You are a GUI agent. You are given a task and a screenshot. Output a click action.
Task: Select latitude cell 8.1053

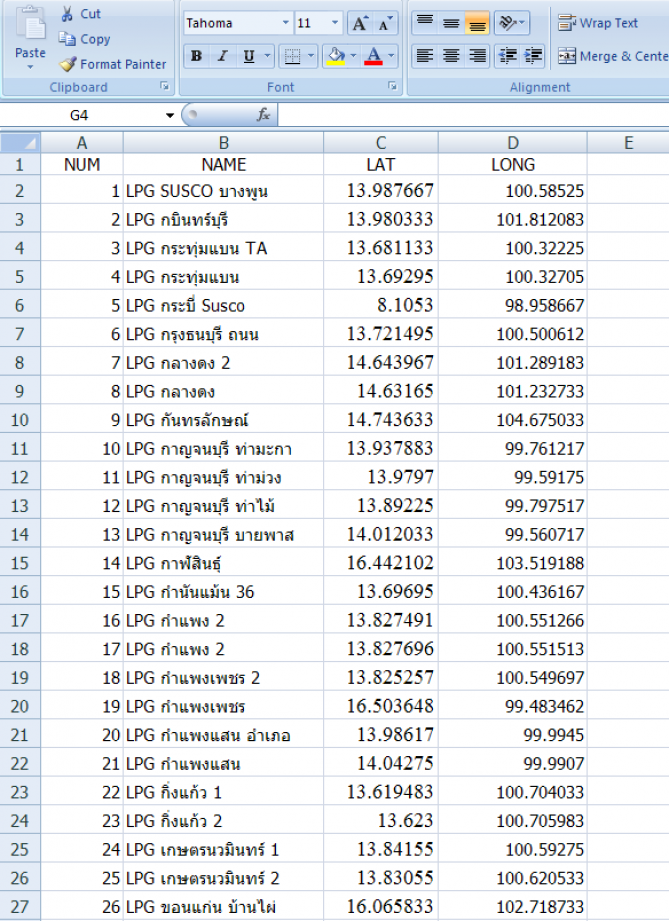pyautogui.click(x=381, y=305)
